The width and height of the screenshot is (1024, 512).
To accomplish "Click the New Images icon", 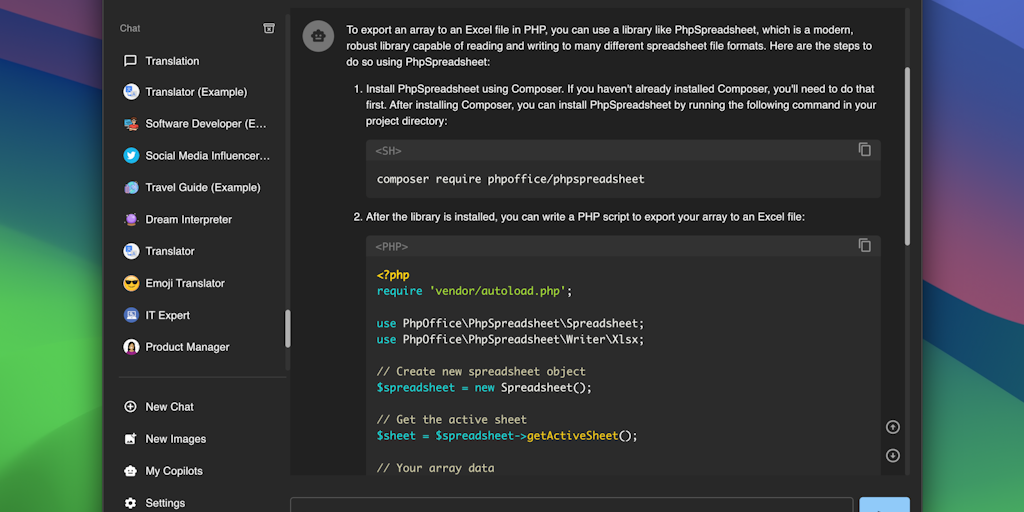I will point(130,439).
